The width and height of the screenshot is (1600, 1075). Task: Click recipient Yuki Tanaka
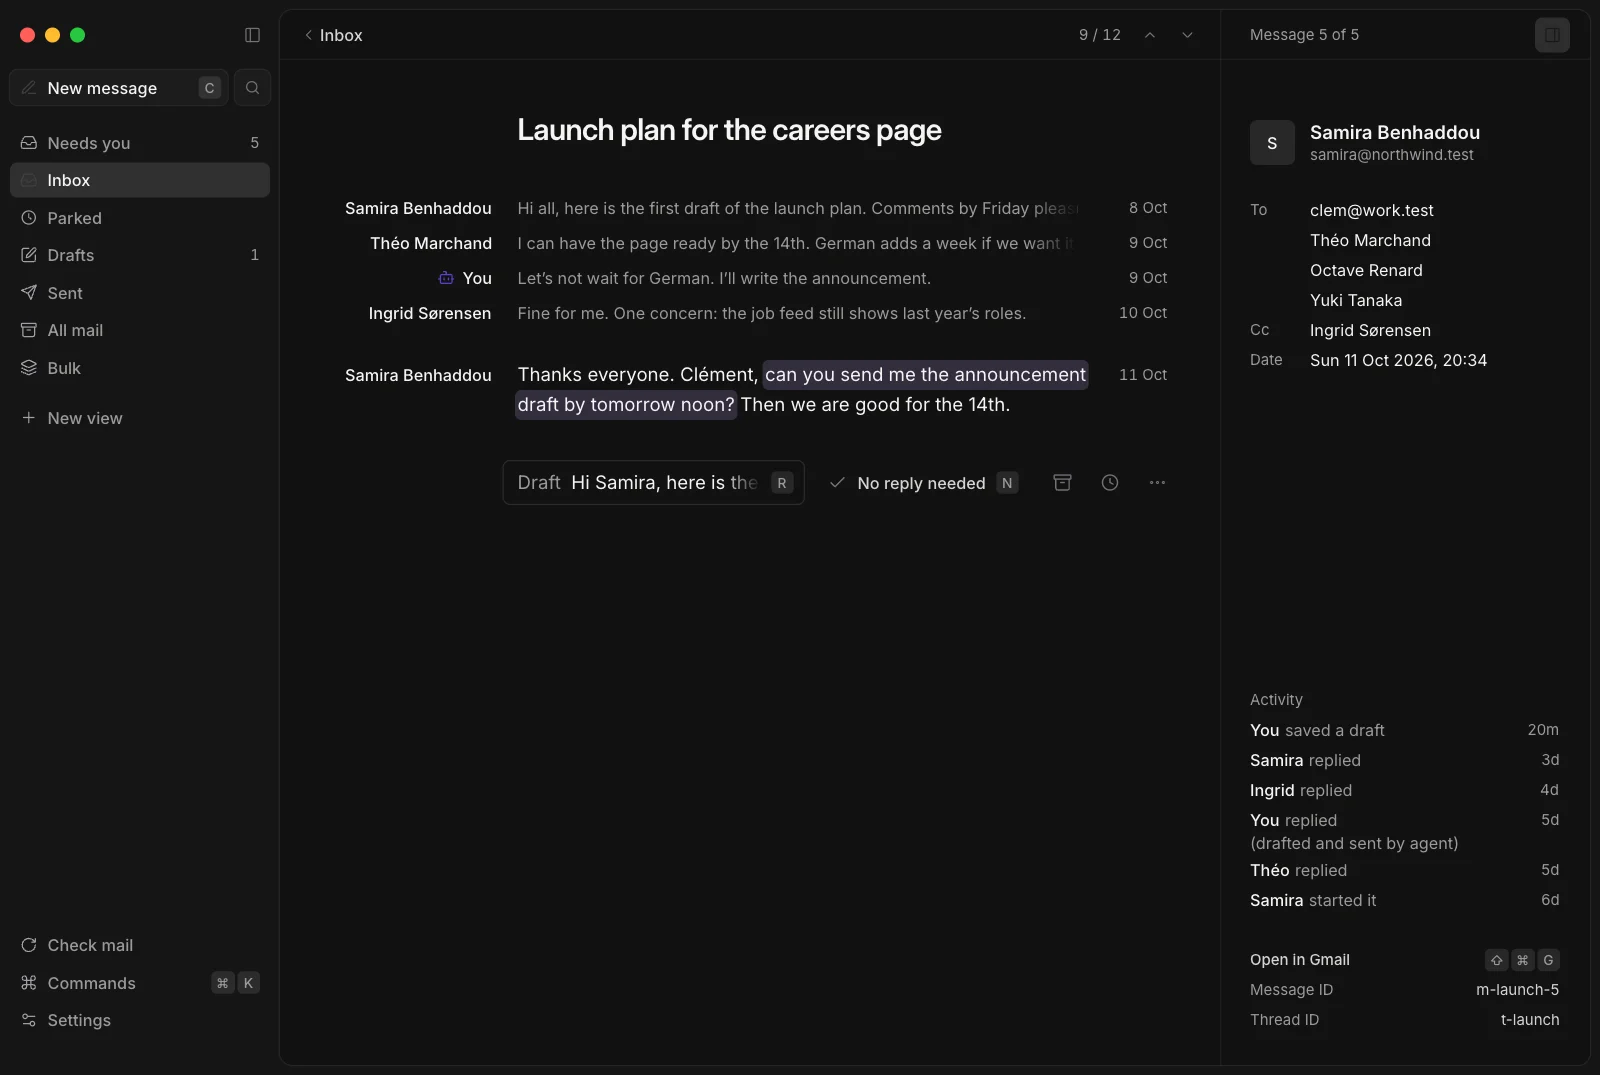(x=1356, y=300)
